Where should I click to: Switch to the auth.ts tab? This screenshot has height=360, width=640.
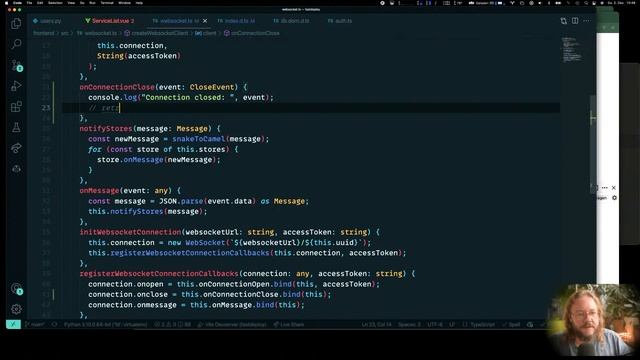click(x=340, y=21)
